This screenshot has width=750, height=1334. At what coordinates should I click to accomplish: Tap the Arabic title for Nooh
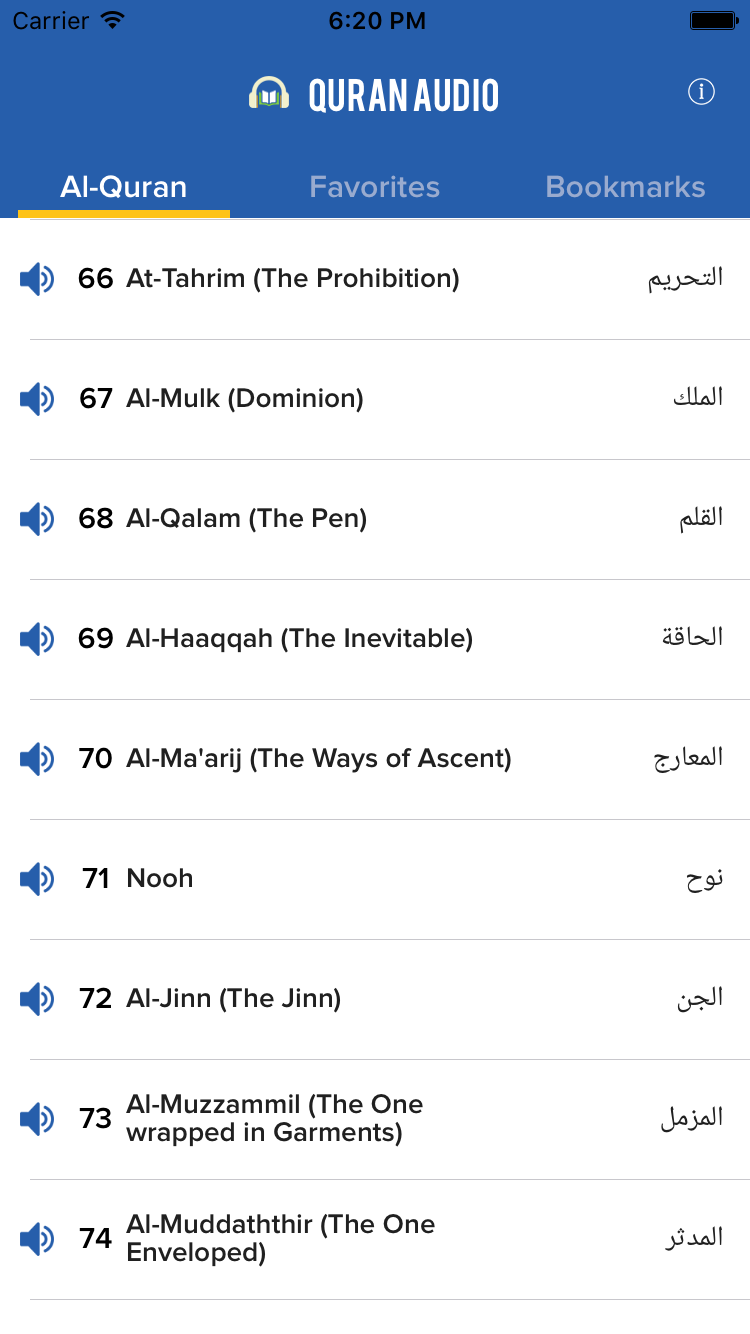(704, 879)
